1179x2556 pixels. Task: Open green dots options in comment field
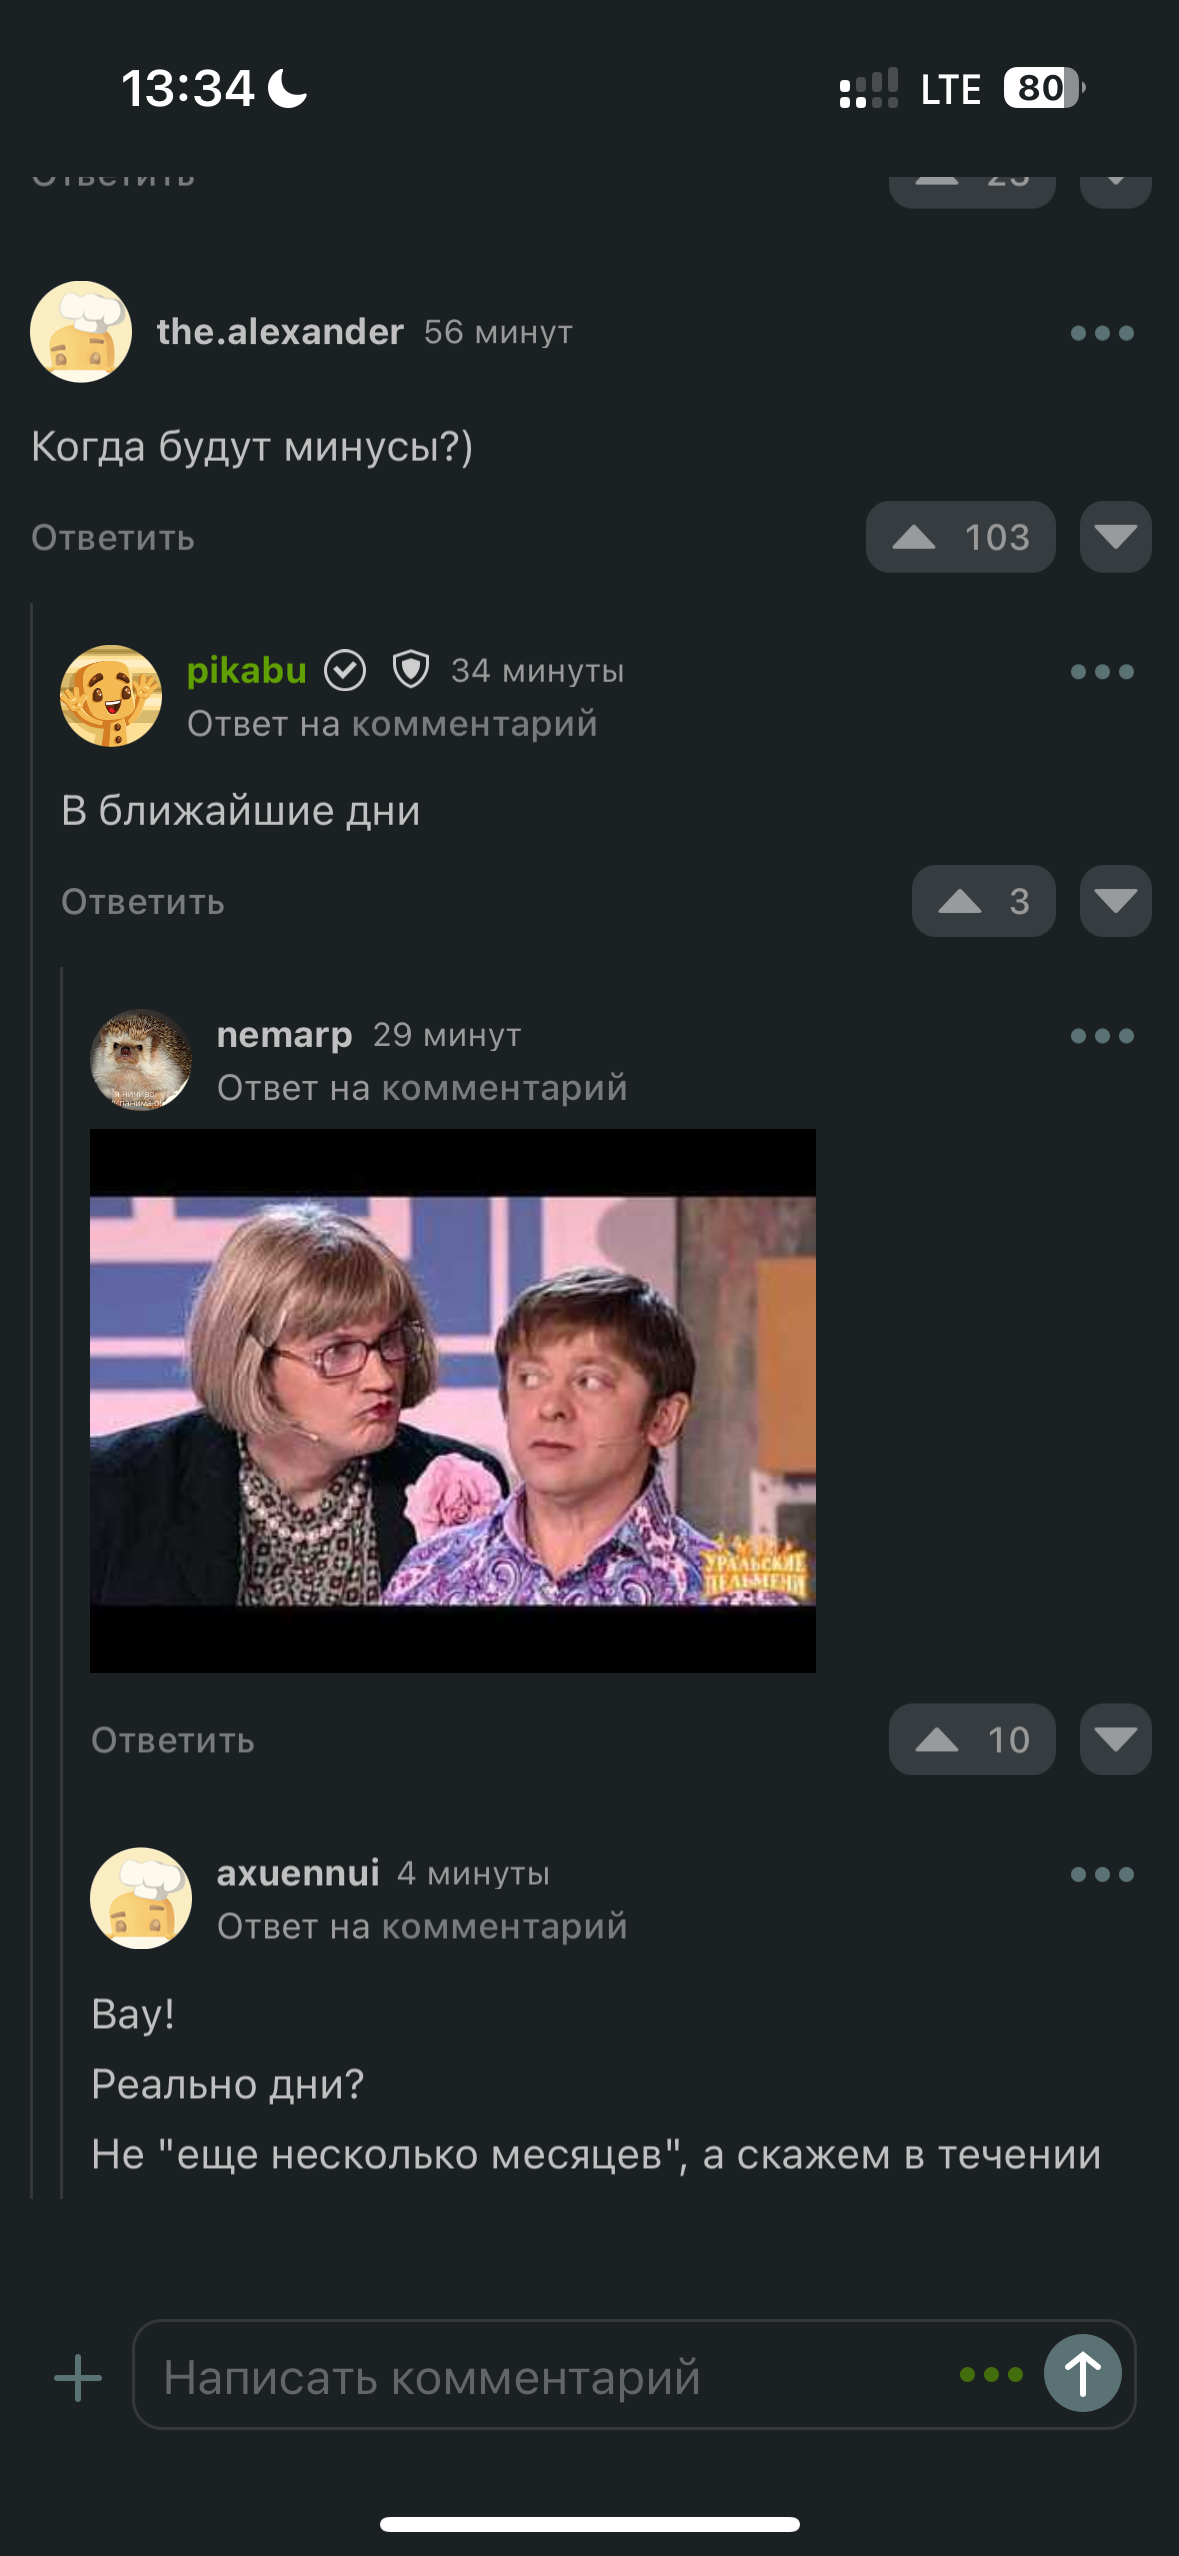point(991,2374)
